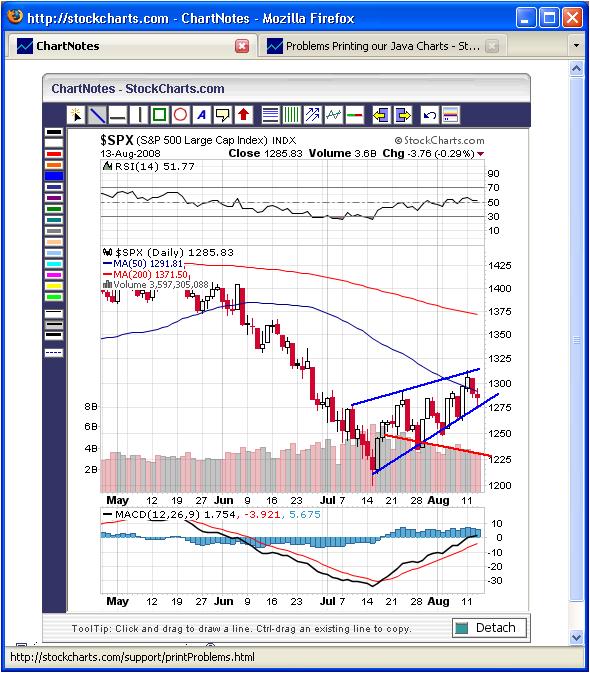The image size is (590, 673).
Task: Choose the vertical line tool
Action: point(139,115)
